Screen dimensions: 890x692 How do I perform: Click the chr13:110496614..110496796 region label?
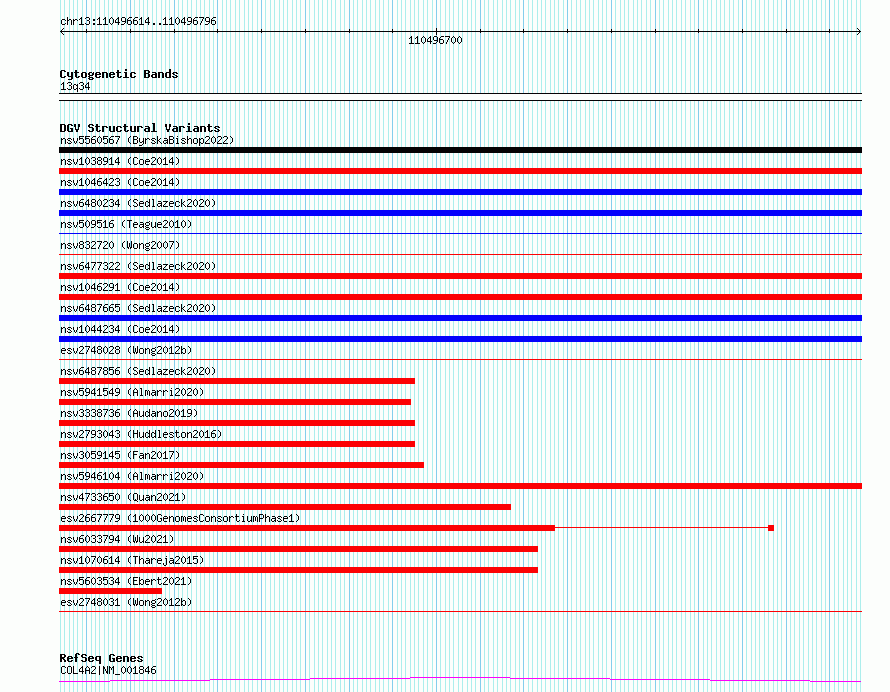[138, 21]
